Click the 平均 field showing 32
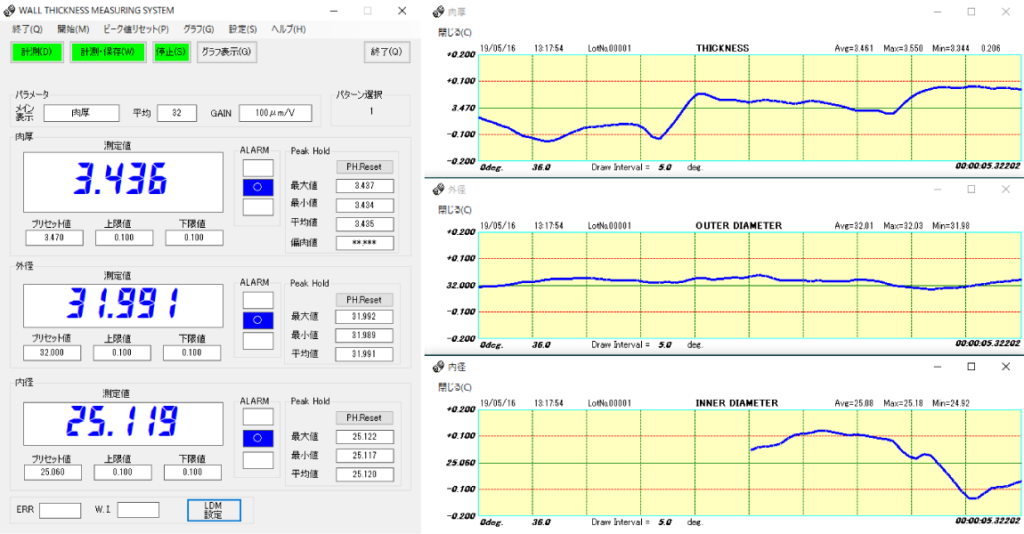Screen dimensions: 1024x534 tap(176, 113)
